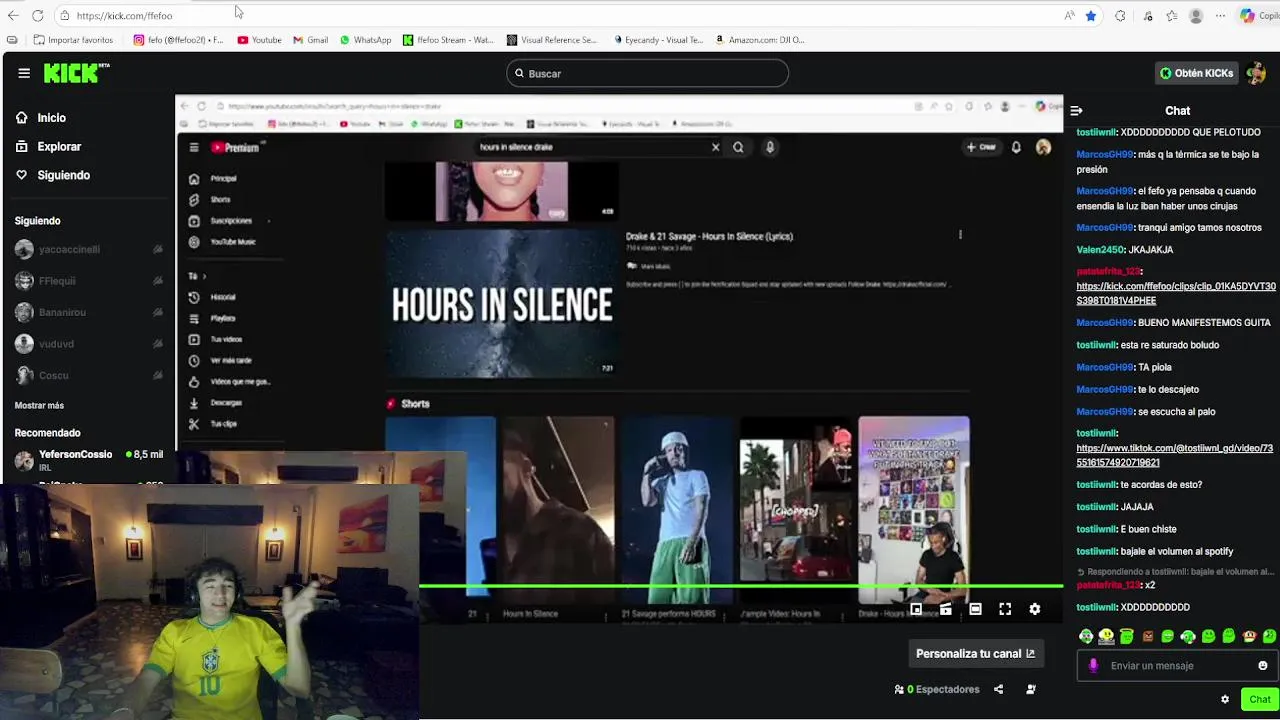Open FFlequii followed channel
This screenshot has height=720, width=1280.
[x=88, y=281]
